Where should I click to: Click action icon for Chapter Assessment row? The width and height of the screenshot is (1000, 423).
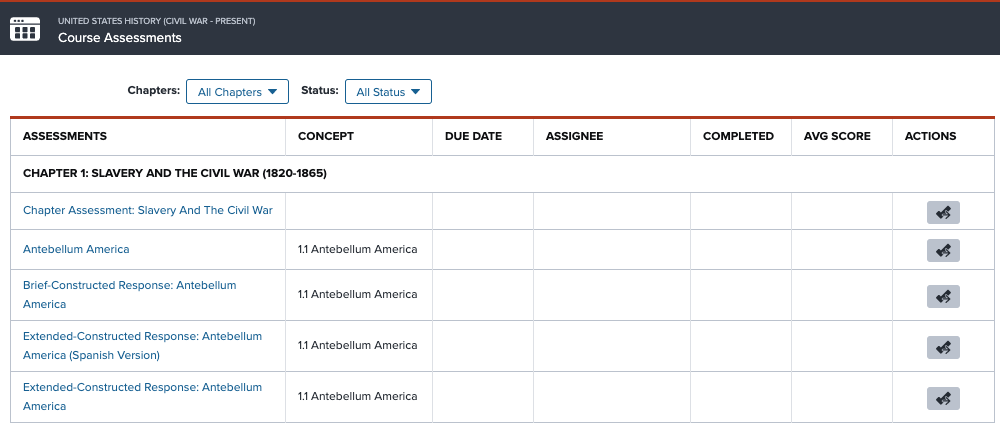[x=943, y=212]
